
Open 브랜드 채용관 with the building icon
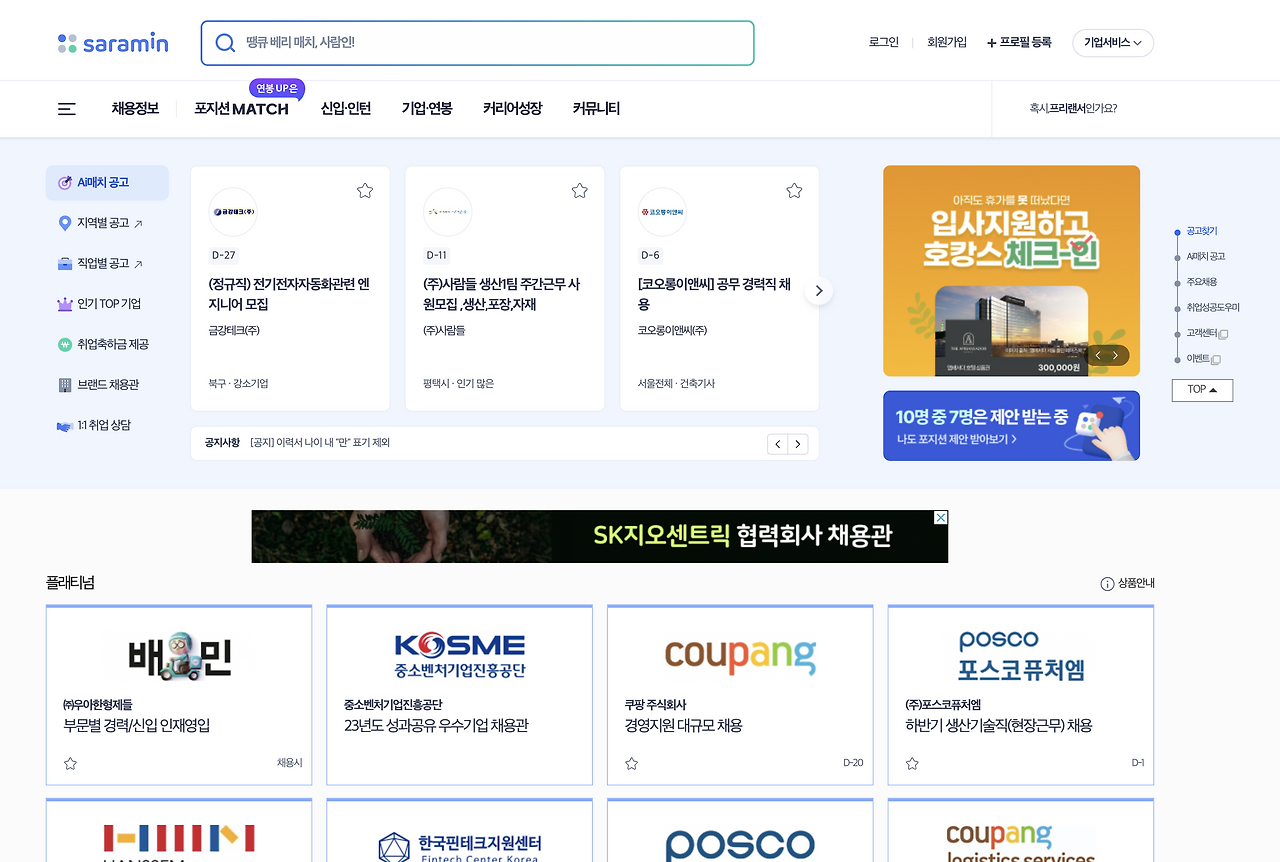pyautogui.click(x=64, y=384)
